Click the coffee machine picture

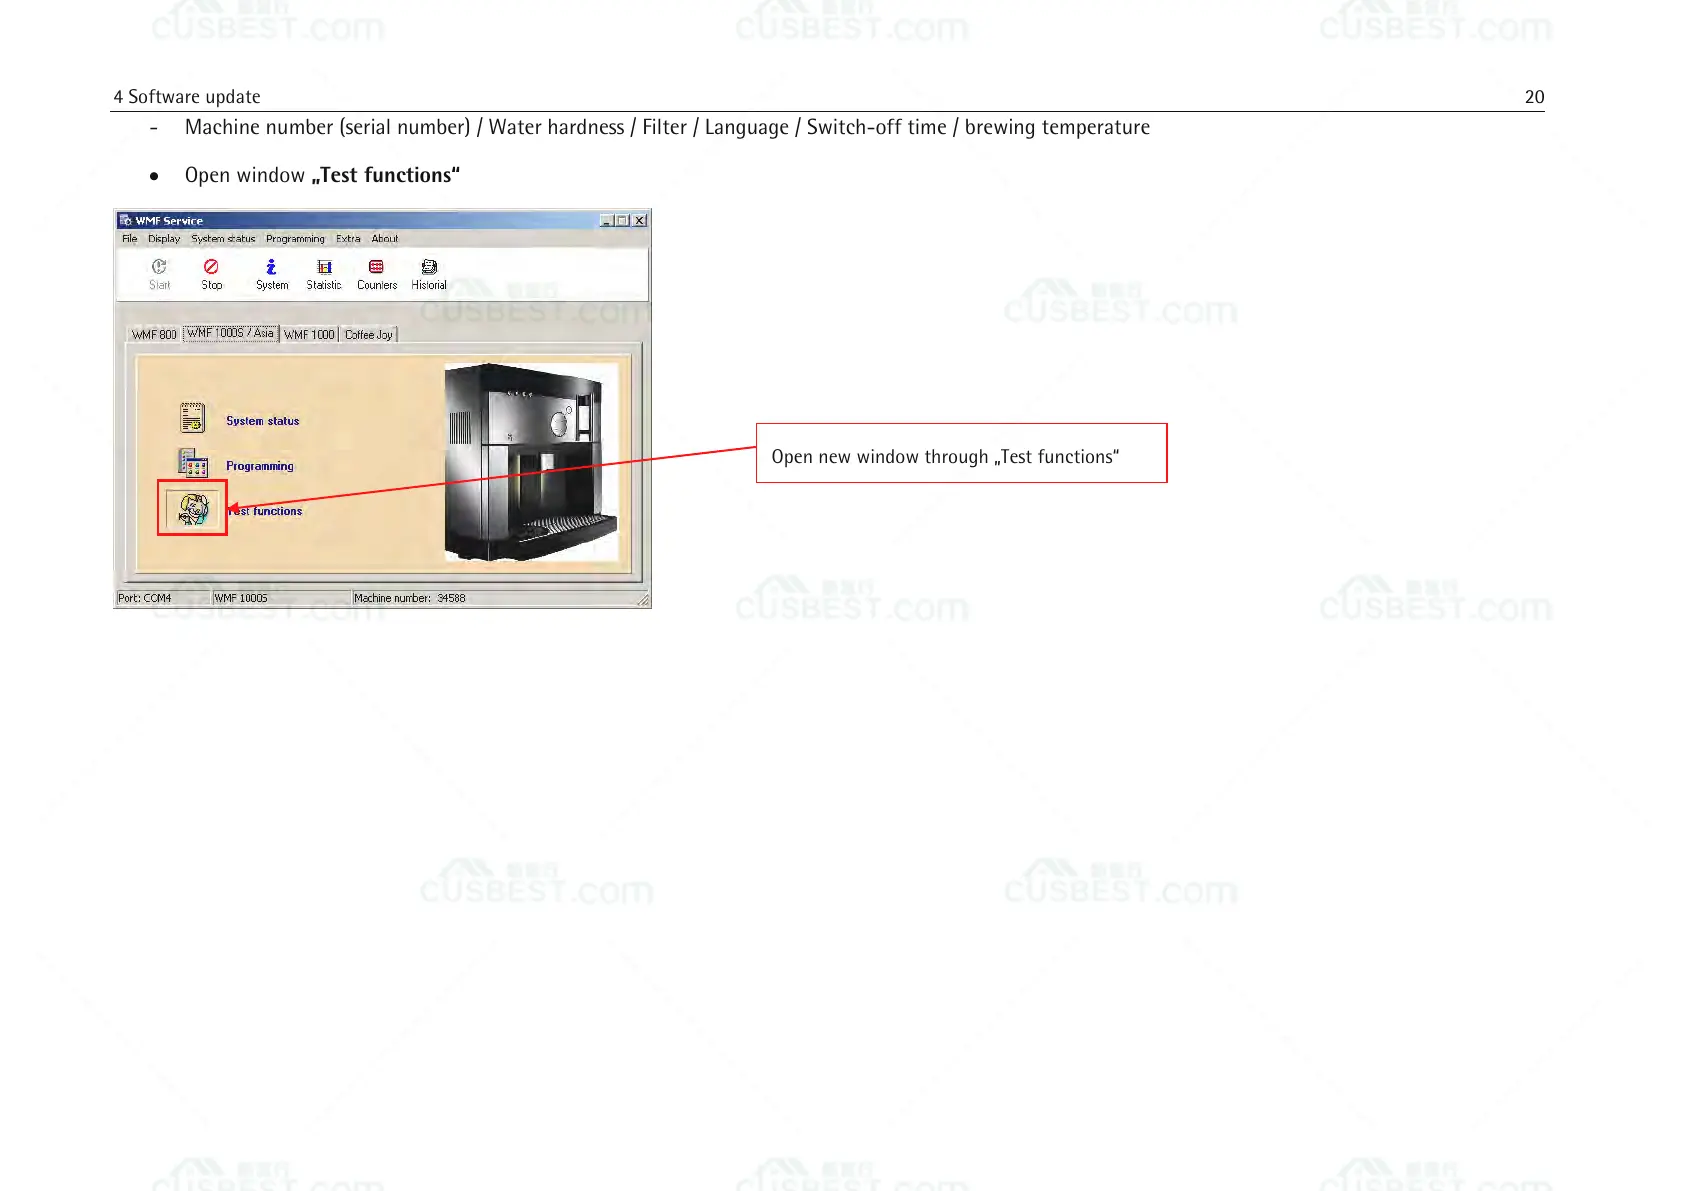531,461
